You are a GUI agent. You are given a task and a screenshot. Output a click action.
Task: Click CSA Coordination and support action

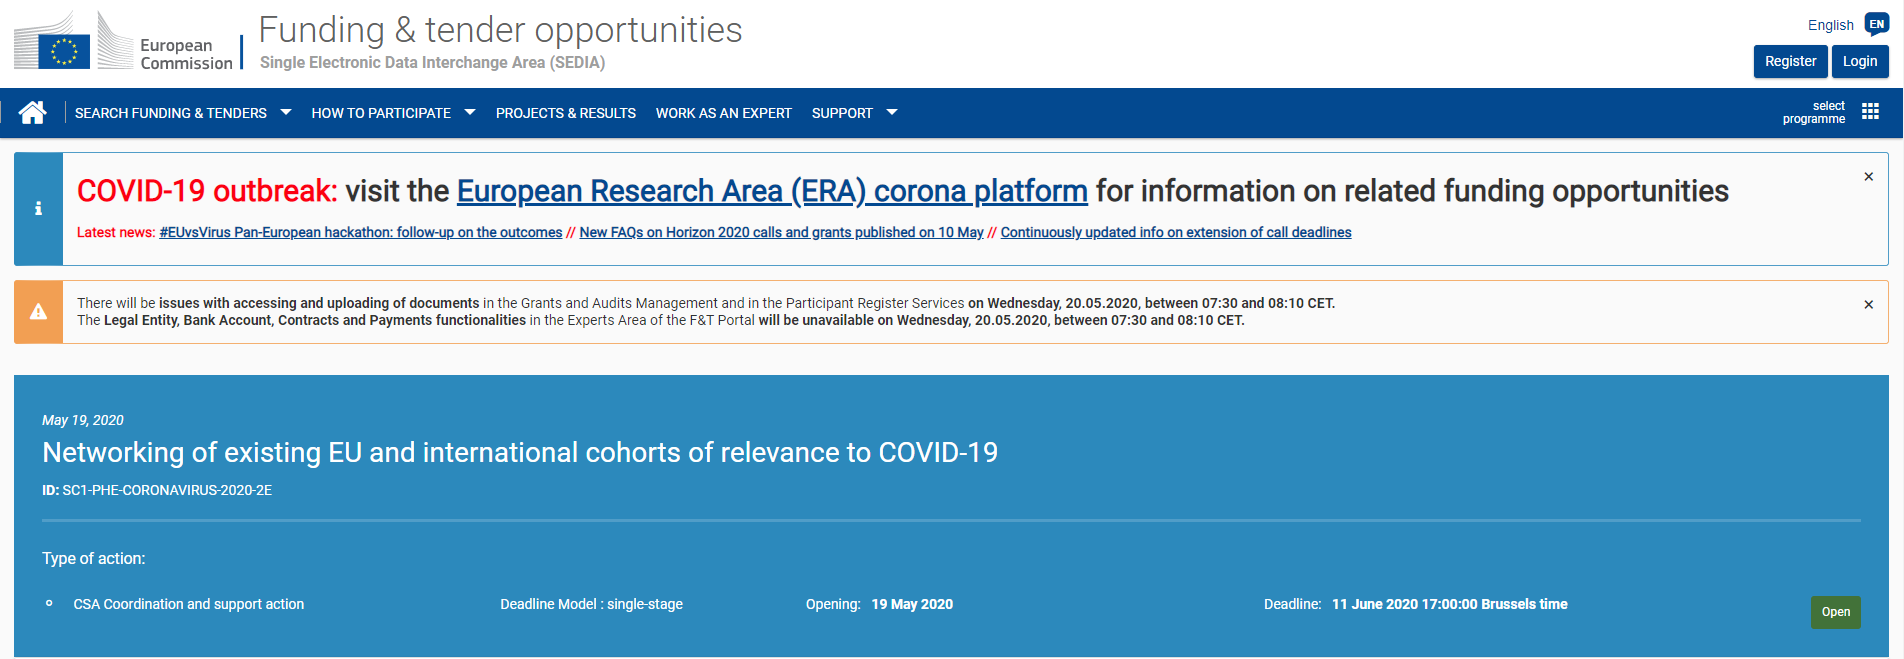pos(189,605)
